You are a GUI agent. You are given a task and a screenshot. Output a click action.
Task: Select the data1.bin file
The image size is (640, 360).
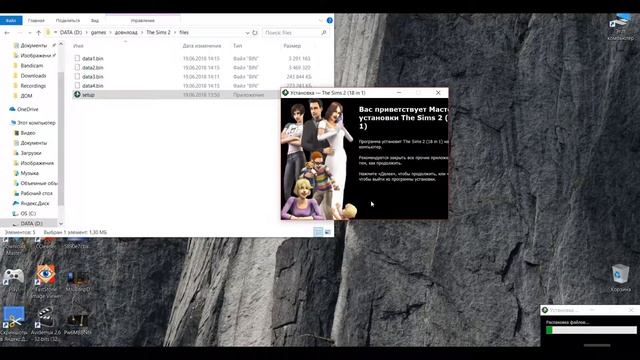click(93, 59)
